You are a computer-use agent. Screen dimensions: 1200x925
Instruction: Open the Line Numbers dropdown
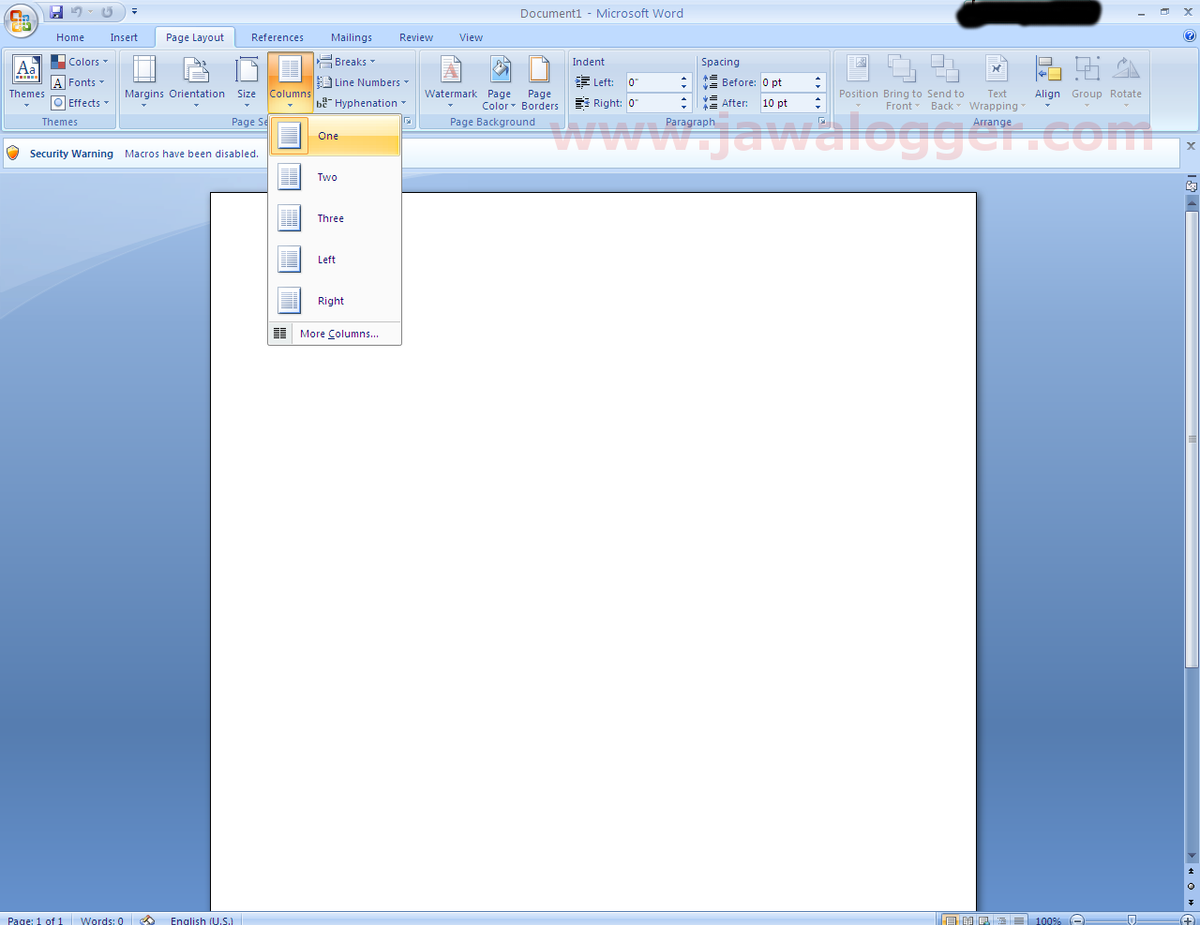tap(363, 83)
